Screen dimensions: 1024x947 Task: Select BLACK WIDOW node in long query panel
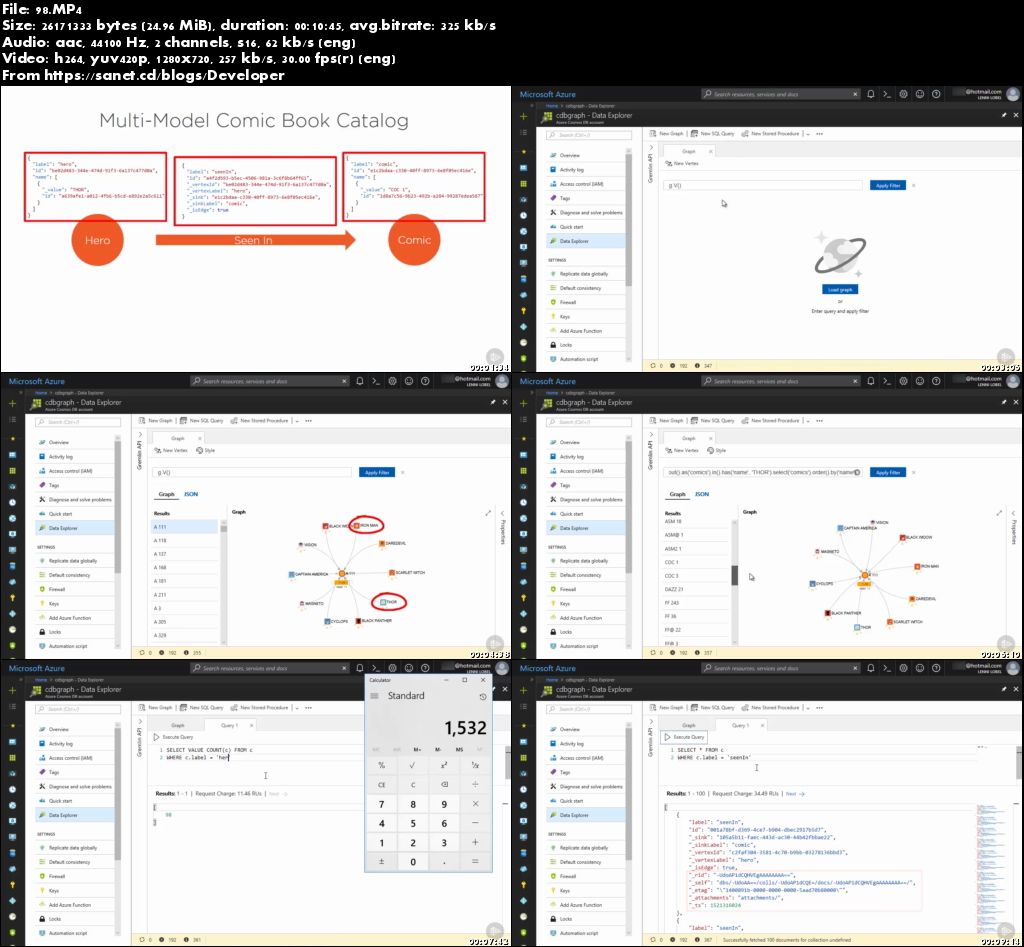(x=916, y=538)
